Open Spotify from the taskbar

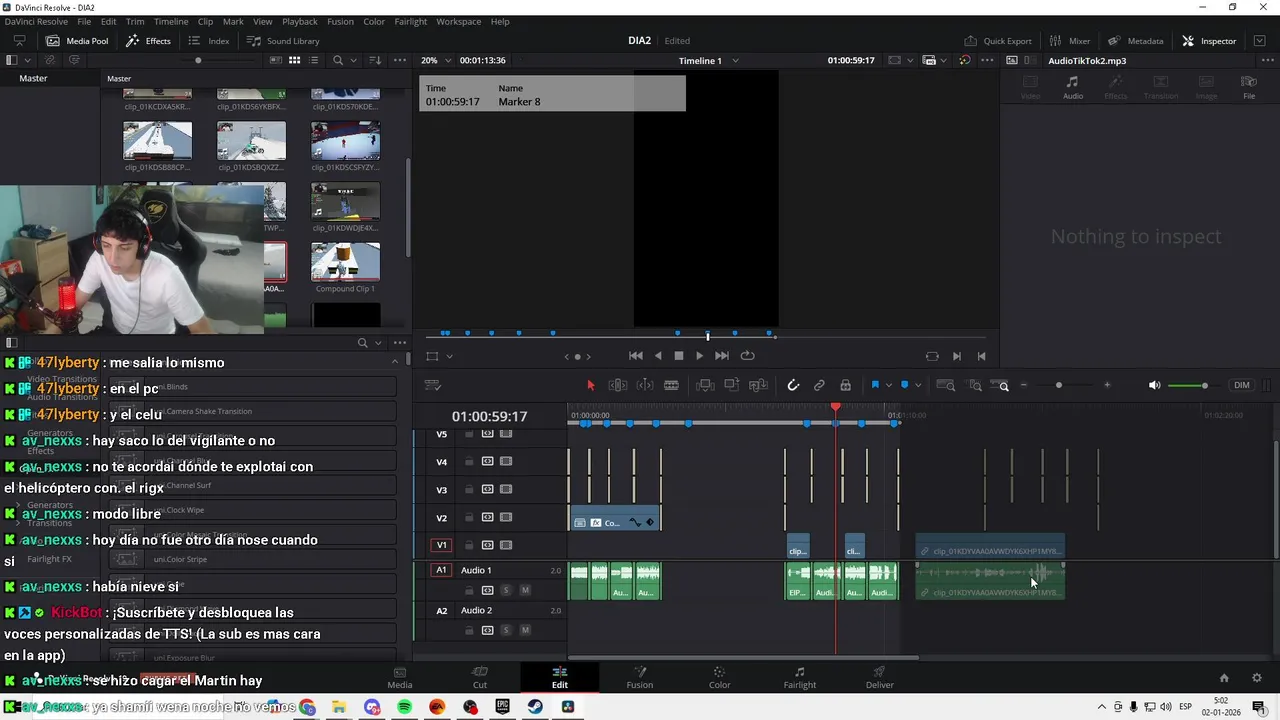pyautogui.click(x=405, y=707)
